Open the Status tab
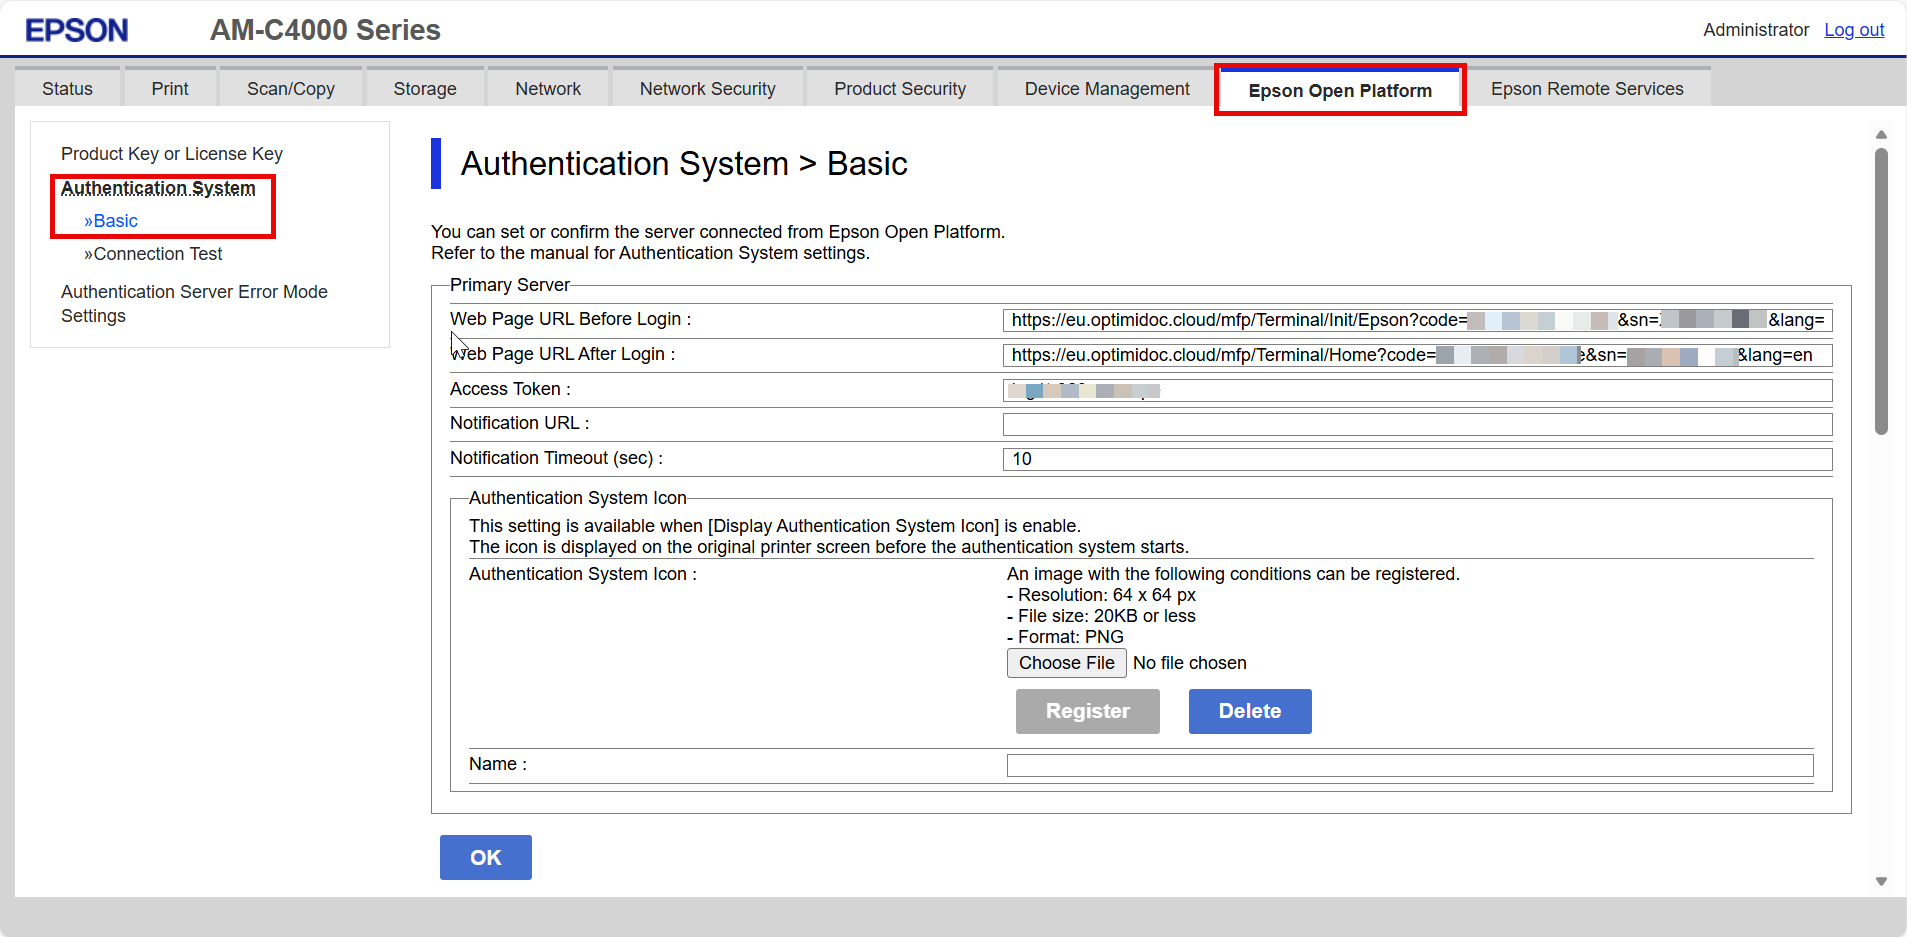The height and width of the screenshot is (937, 1907). point(67,89)
